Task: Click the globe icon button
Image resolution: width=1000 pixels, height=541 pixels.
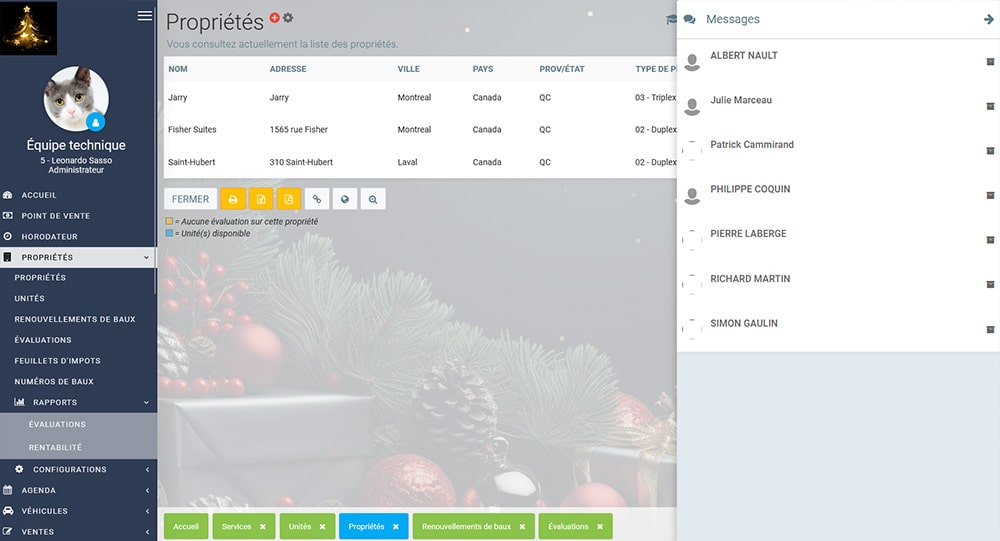Action: click(345, 199)
